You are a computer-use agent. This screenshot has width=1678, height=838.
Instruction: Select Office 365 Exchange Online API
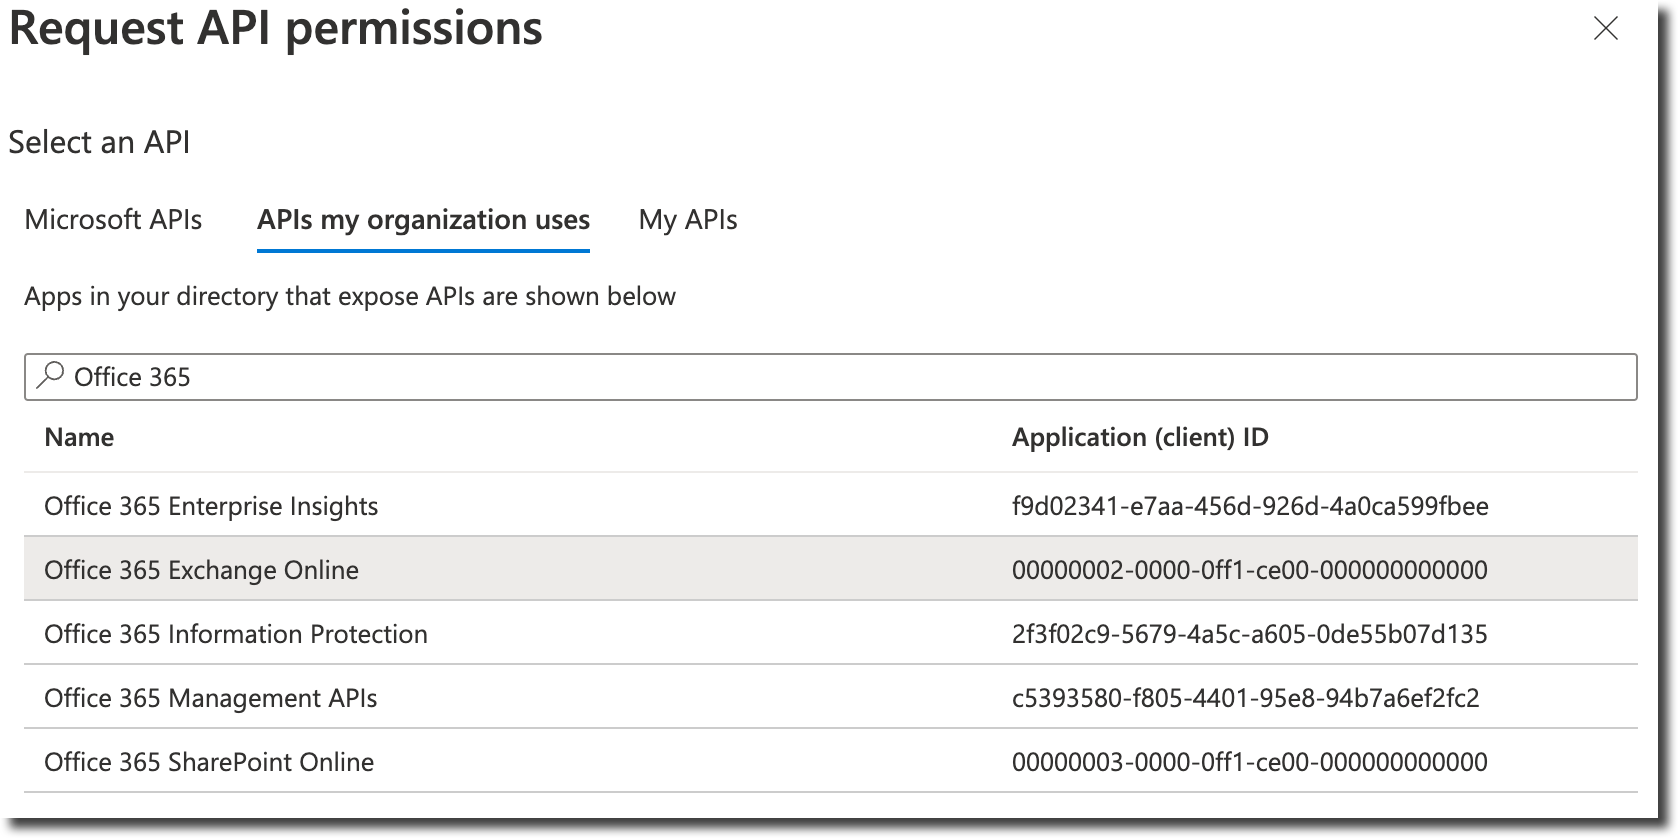pos(202,570)
